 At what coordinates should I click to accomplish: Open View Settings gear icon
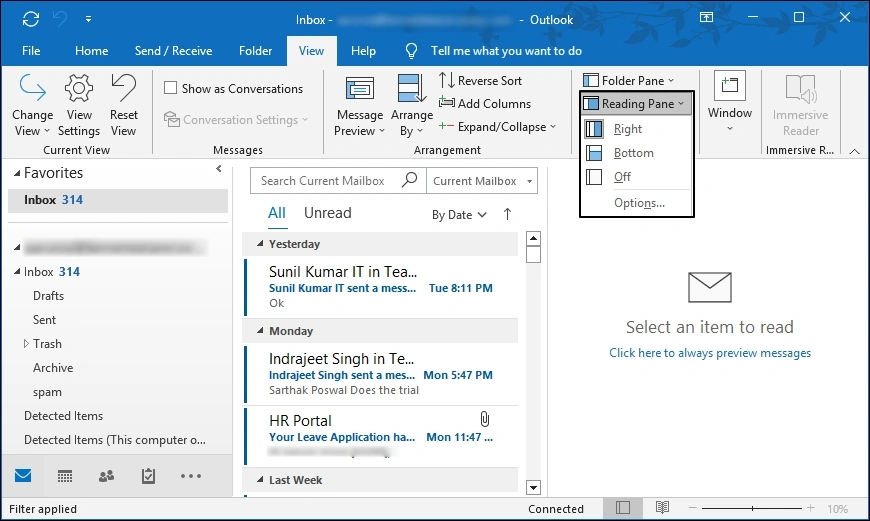(79, 88)
